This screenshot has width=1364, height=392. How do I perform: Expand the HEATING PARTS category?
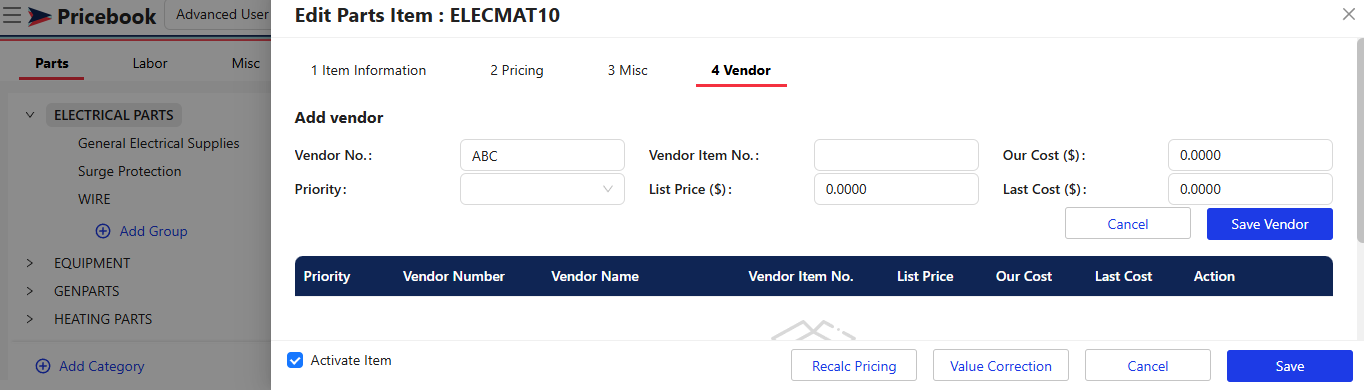coord(30,319)
